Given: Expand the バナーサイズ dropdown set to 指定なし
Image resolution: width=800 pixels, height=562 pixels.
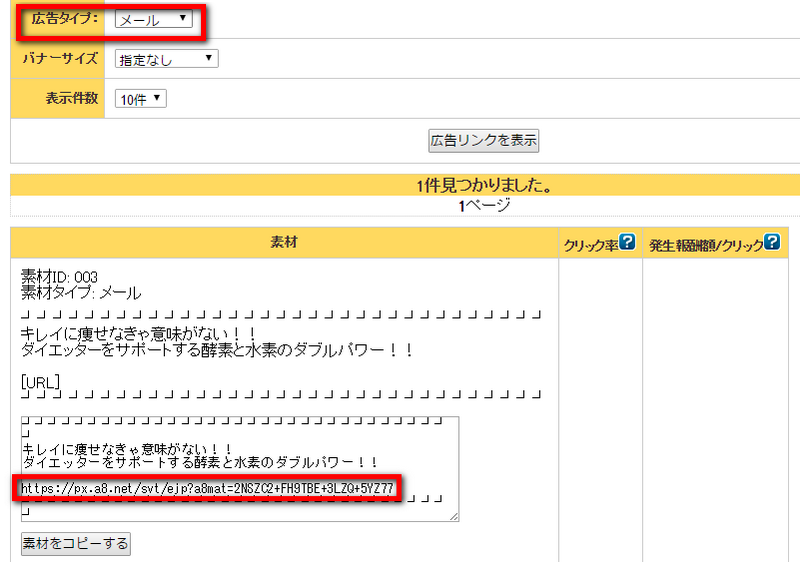Looking at the screenshot, I should (x=166, y=59).
